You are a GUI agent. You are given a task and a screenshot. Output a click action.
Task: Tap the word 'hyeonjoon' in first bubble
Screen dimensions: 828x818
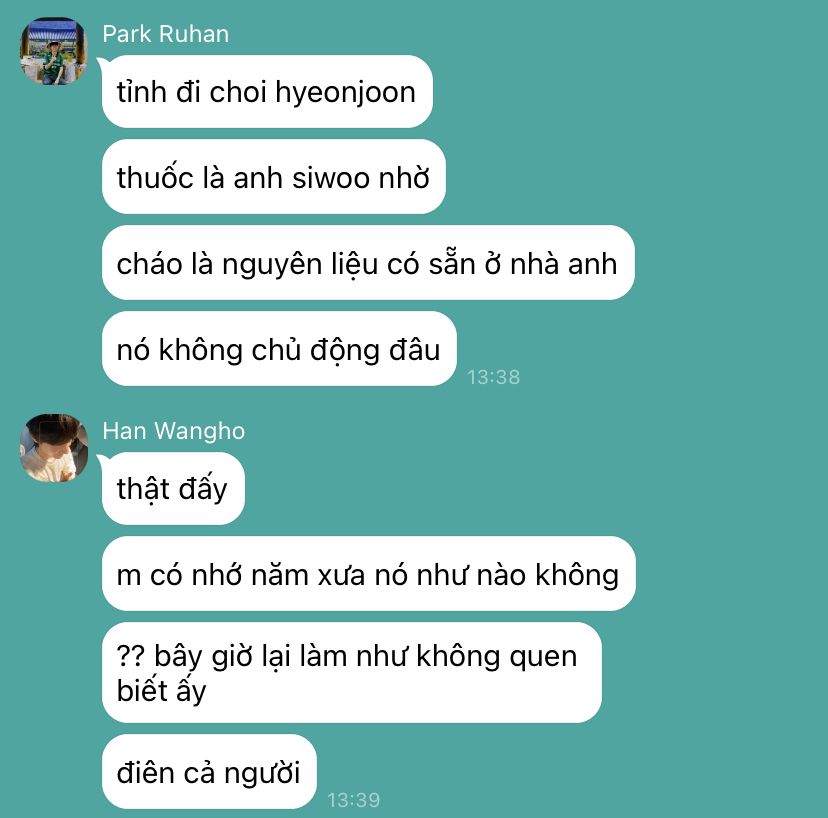coord(345,94)
